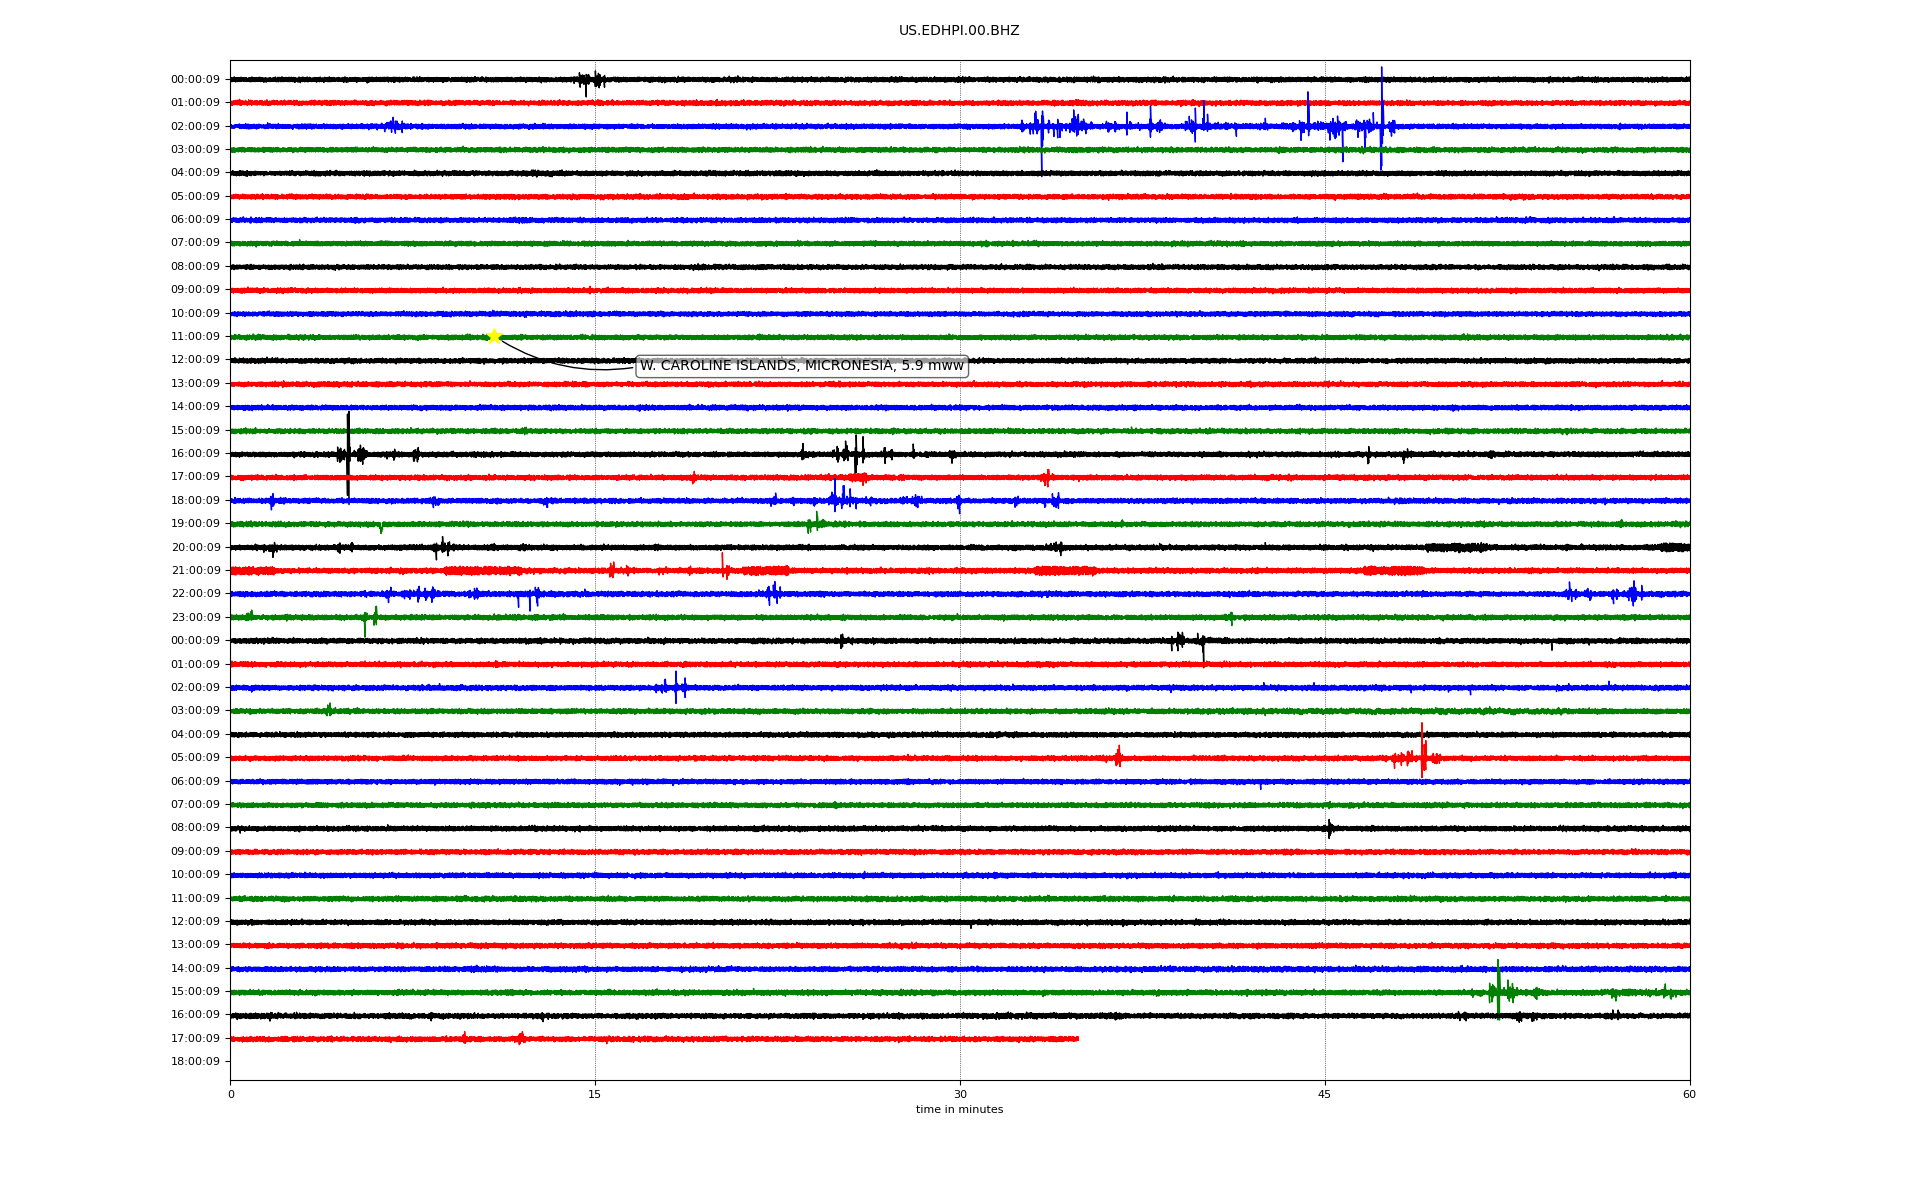The width and height of the screenshot is (1920, 1200).
Task: Click the 23:00:09 row label
Action: pyautogui.click(x=195, y=618)
